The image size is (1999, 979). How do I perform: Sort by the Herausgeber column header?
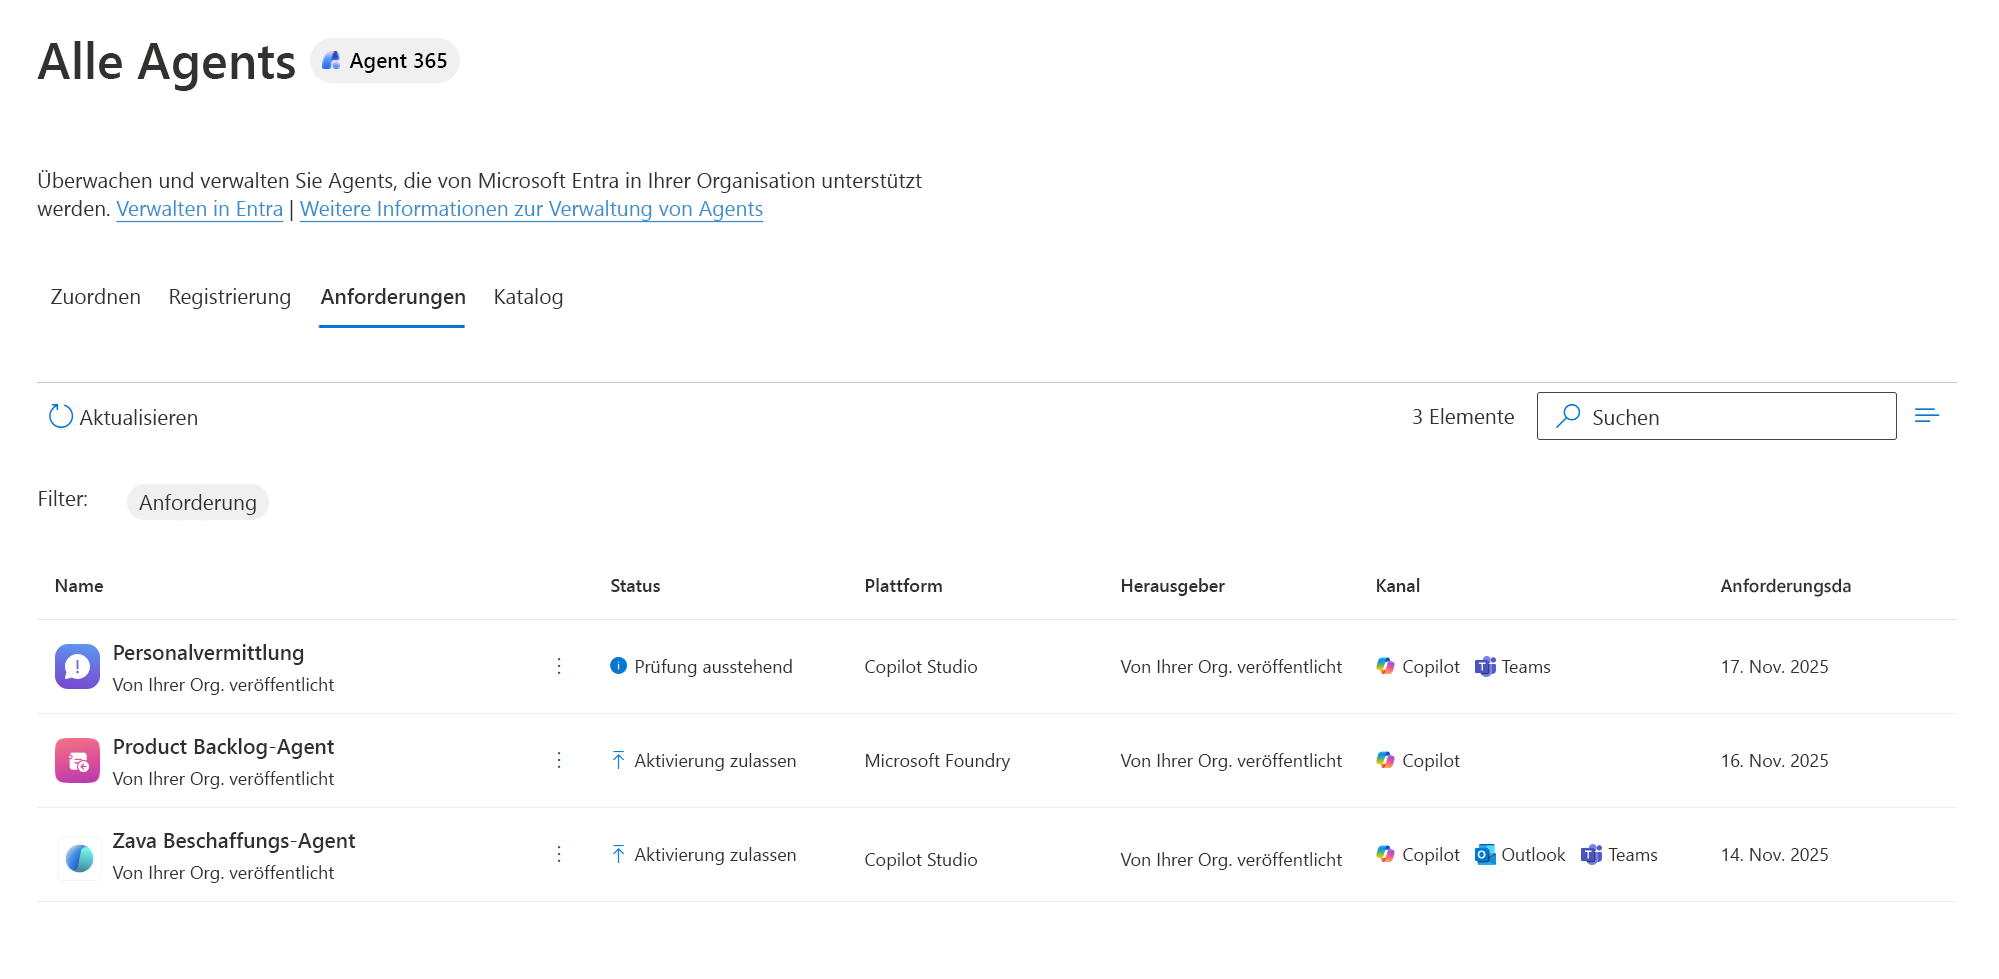point(1172,586)
